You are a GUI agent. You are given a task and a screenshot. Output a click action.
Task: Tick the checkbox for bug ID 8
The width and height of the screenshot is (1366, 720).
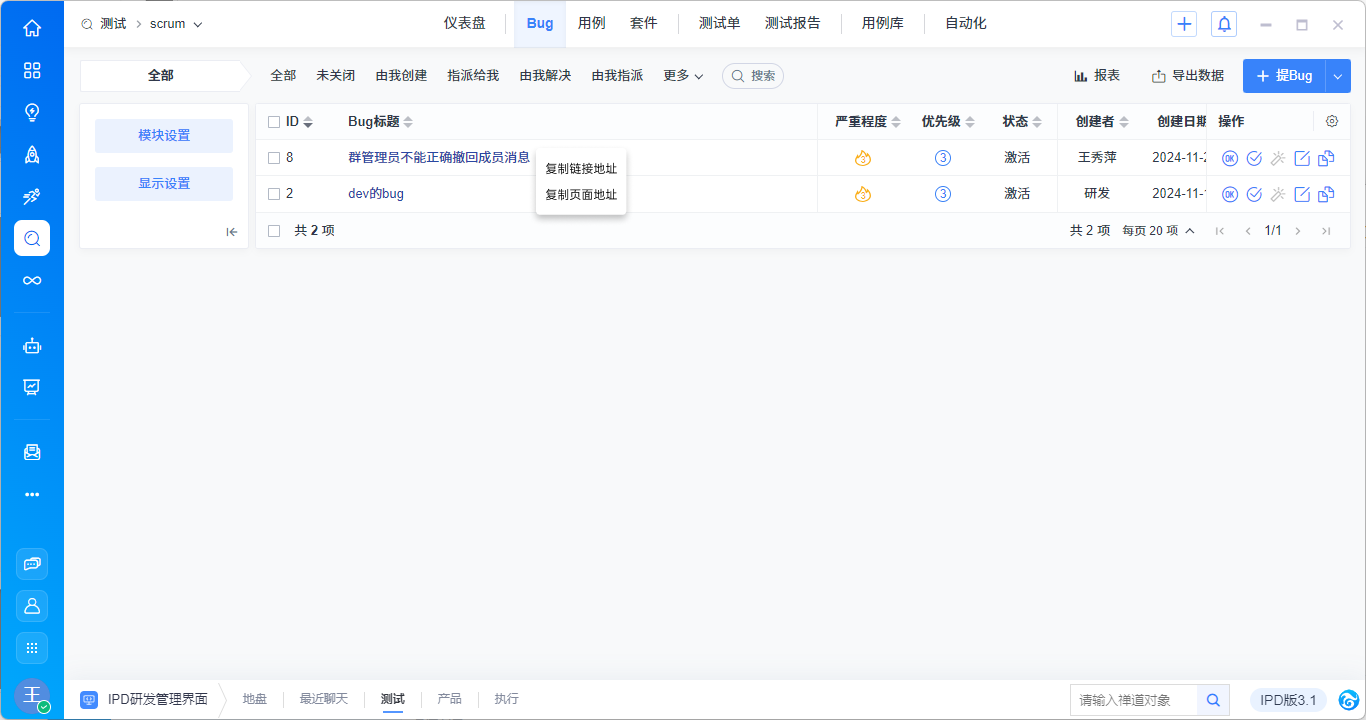click(x=274, y=158)
